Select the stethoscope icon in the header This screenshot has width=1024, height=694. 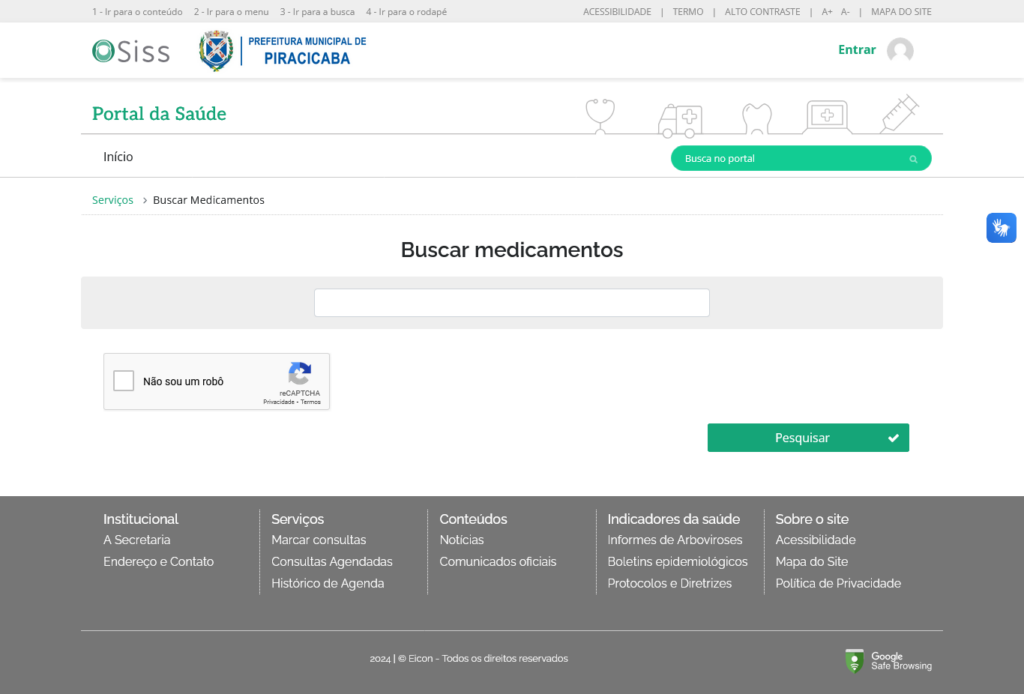tap(598, 113)
